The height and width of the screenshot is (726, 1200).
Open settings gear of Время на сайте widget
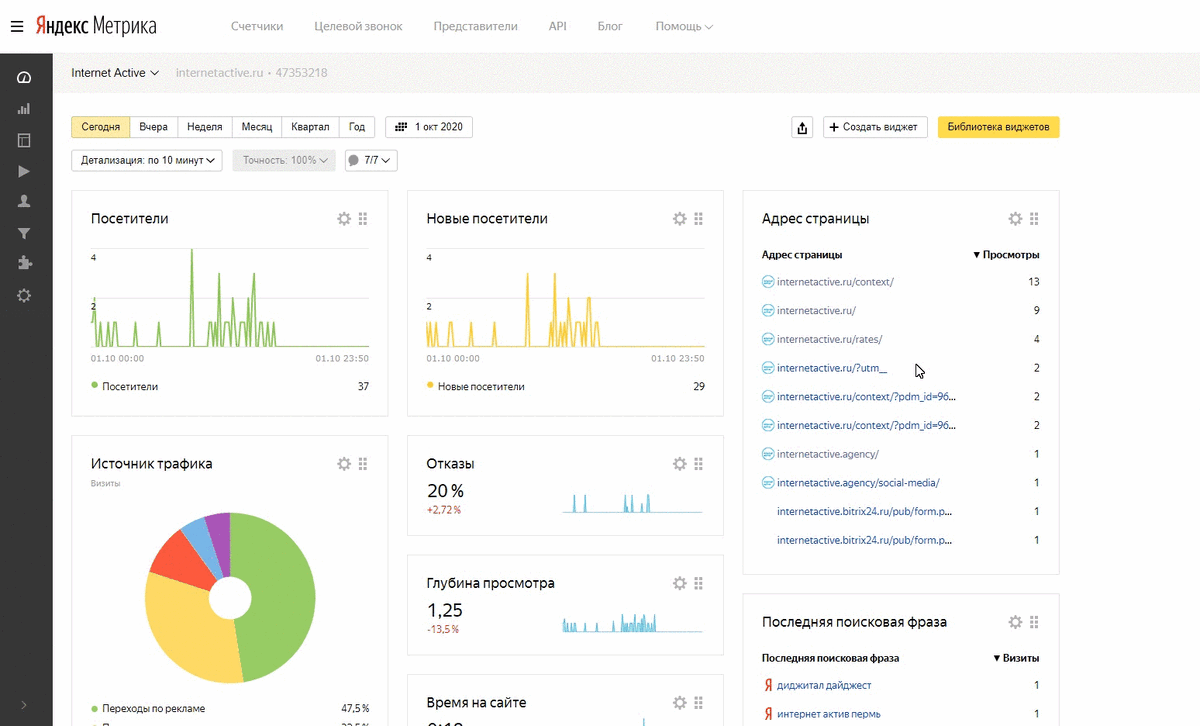pos(680,703)
